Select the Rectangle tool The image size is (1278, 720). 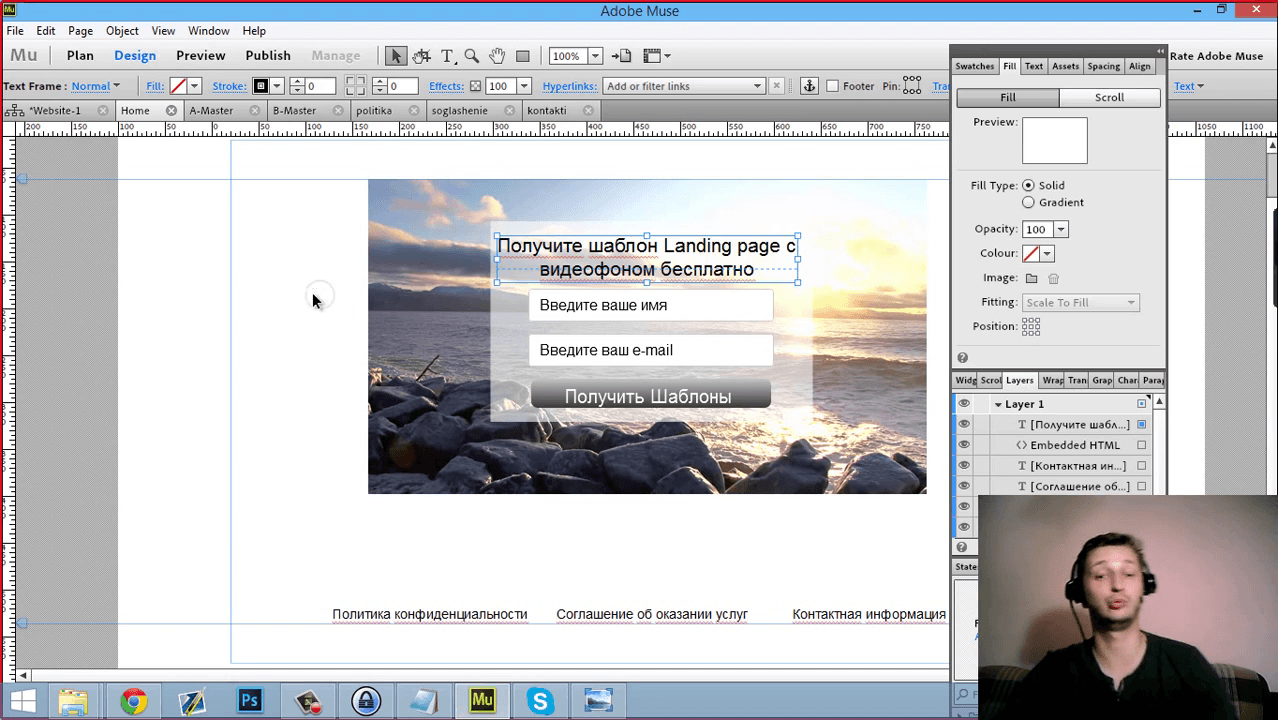[522, 56]
